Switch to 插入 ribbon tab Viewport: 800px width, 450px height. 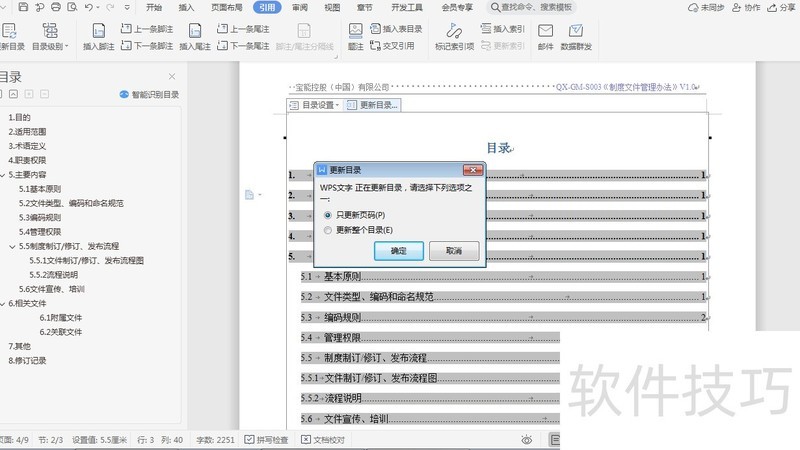point(186,7)
